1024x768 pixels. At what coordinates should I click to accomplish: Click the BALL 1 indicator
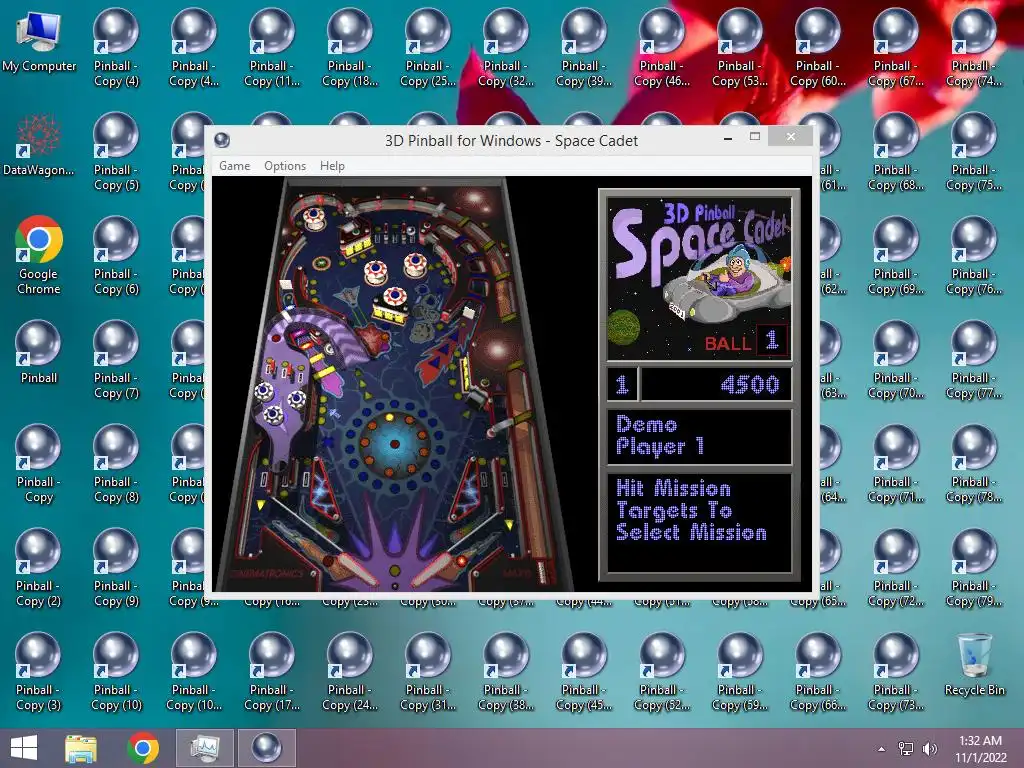click(746, 342)
